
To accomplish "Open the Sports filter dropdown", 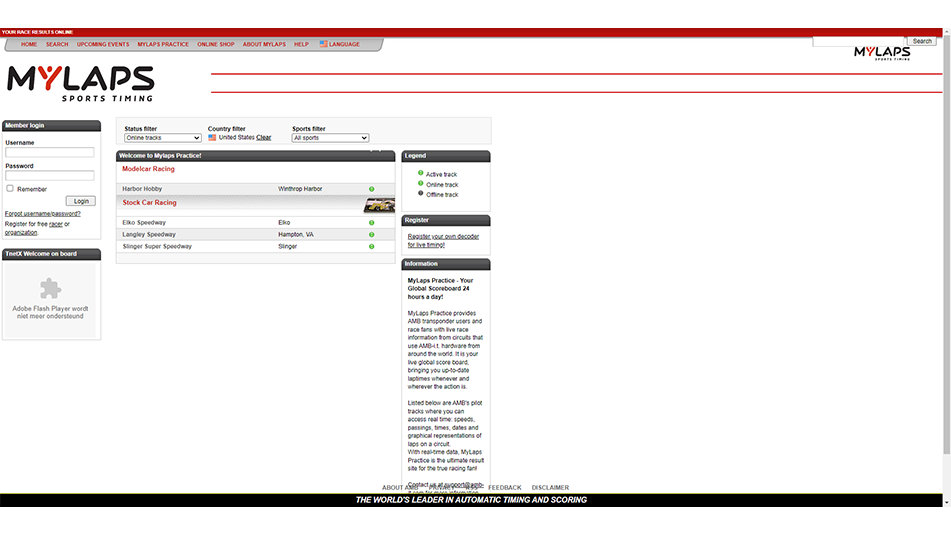I will (x=330, y=138).
